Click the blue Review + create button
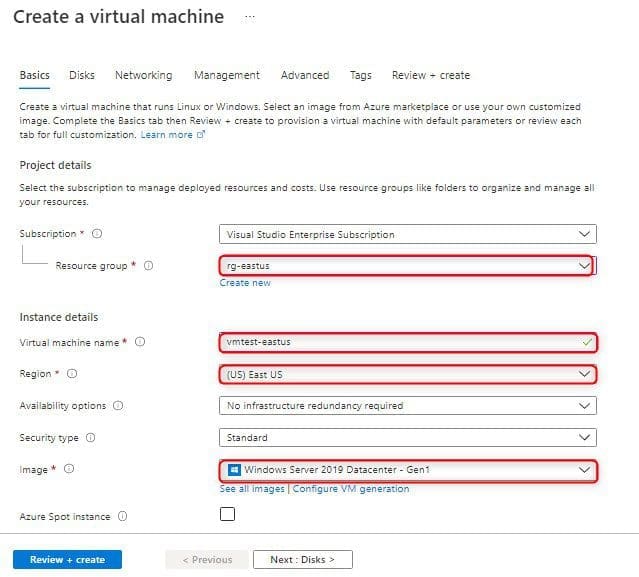Image resolution: width=639 pixels, height=577 pixels. (x=67, y=559)
